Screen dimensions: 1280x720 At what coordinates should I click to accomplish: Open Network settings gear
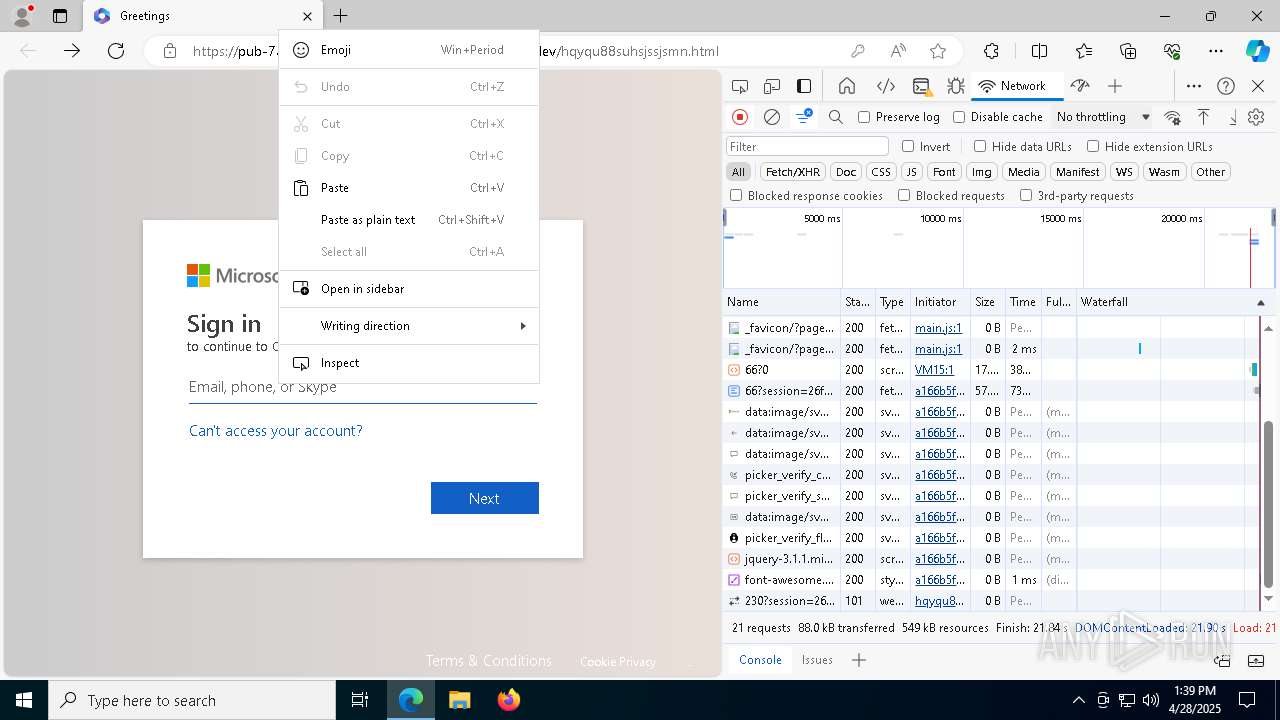tap(1256, 117)
